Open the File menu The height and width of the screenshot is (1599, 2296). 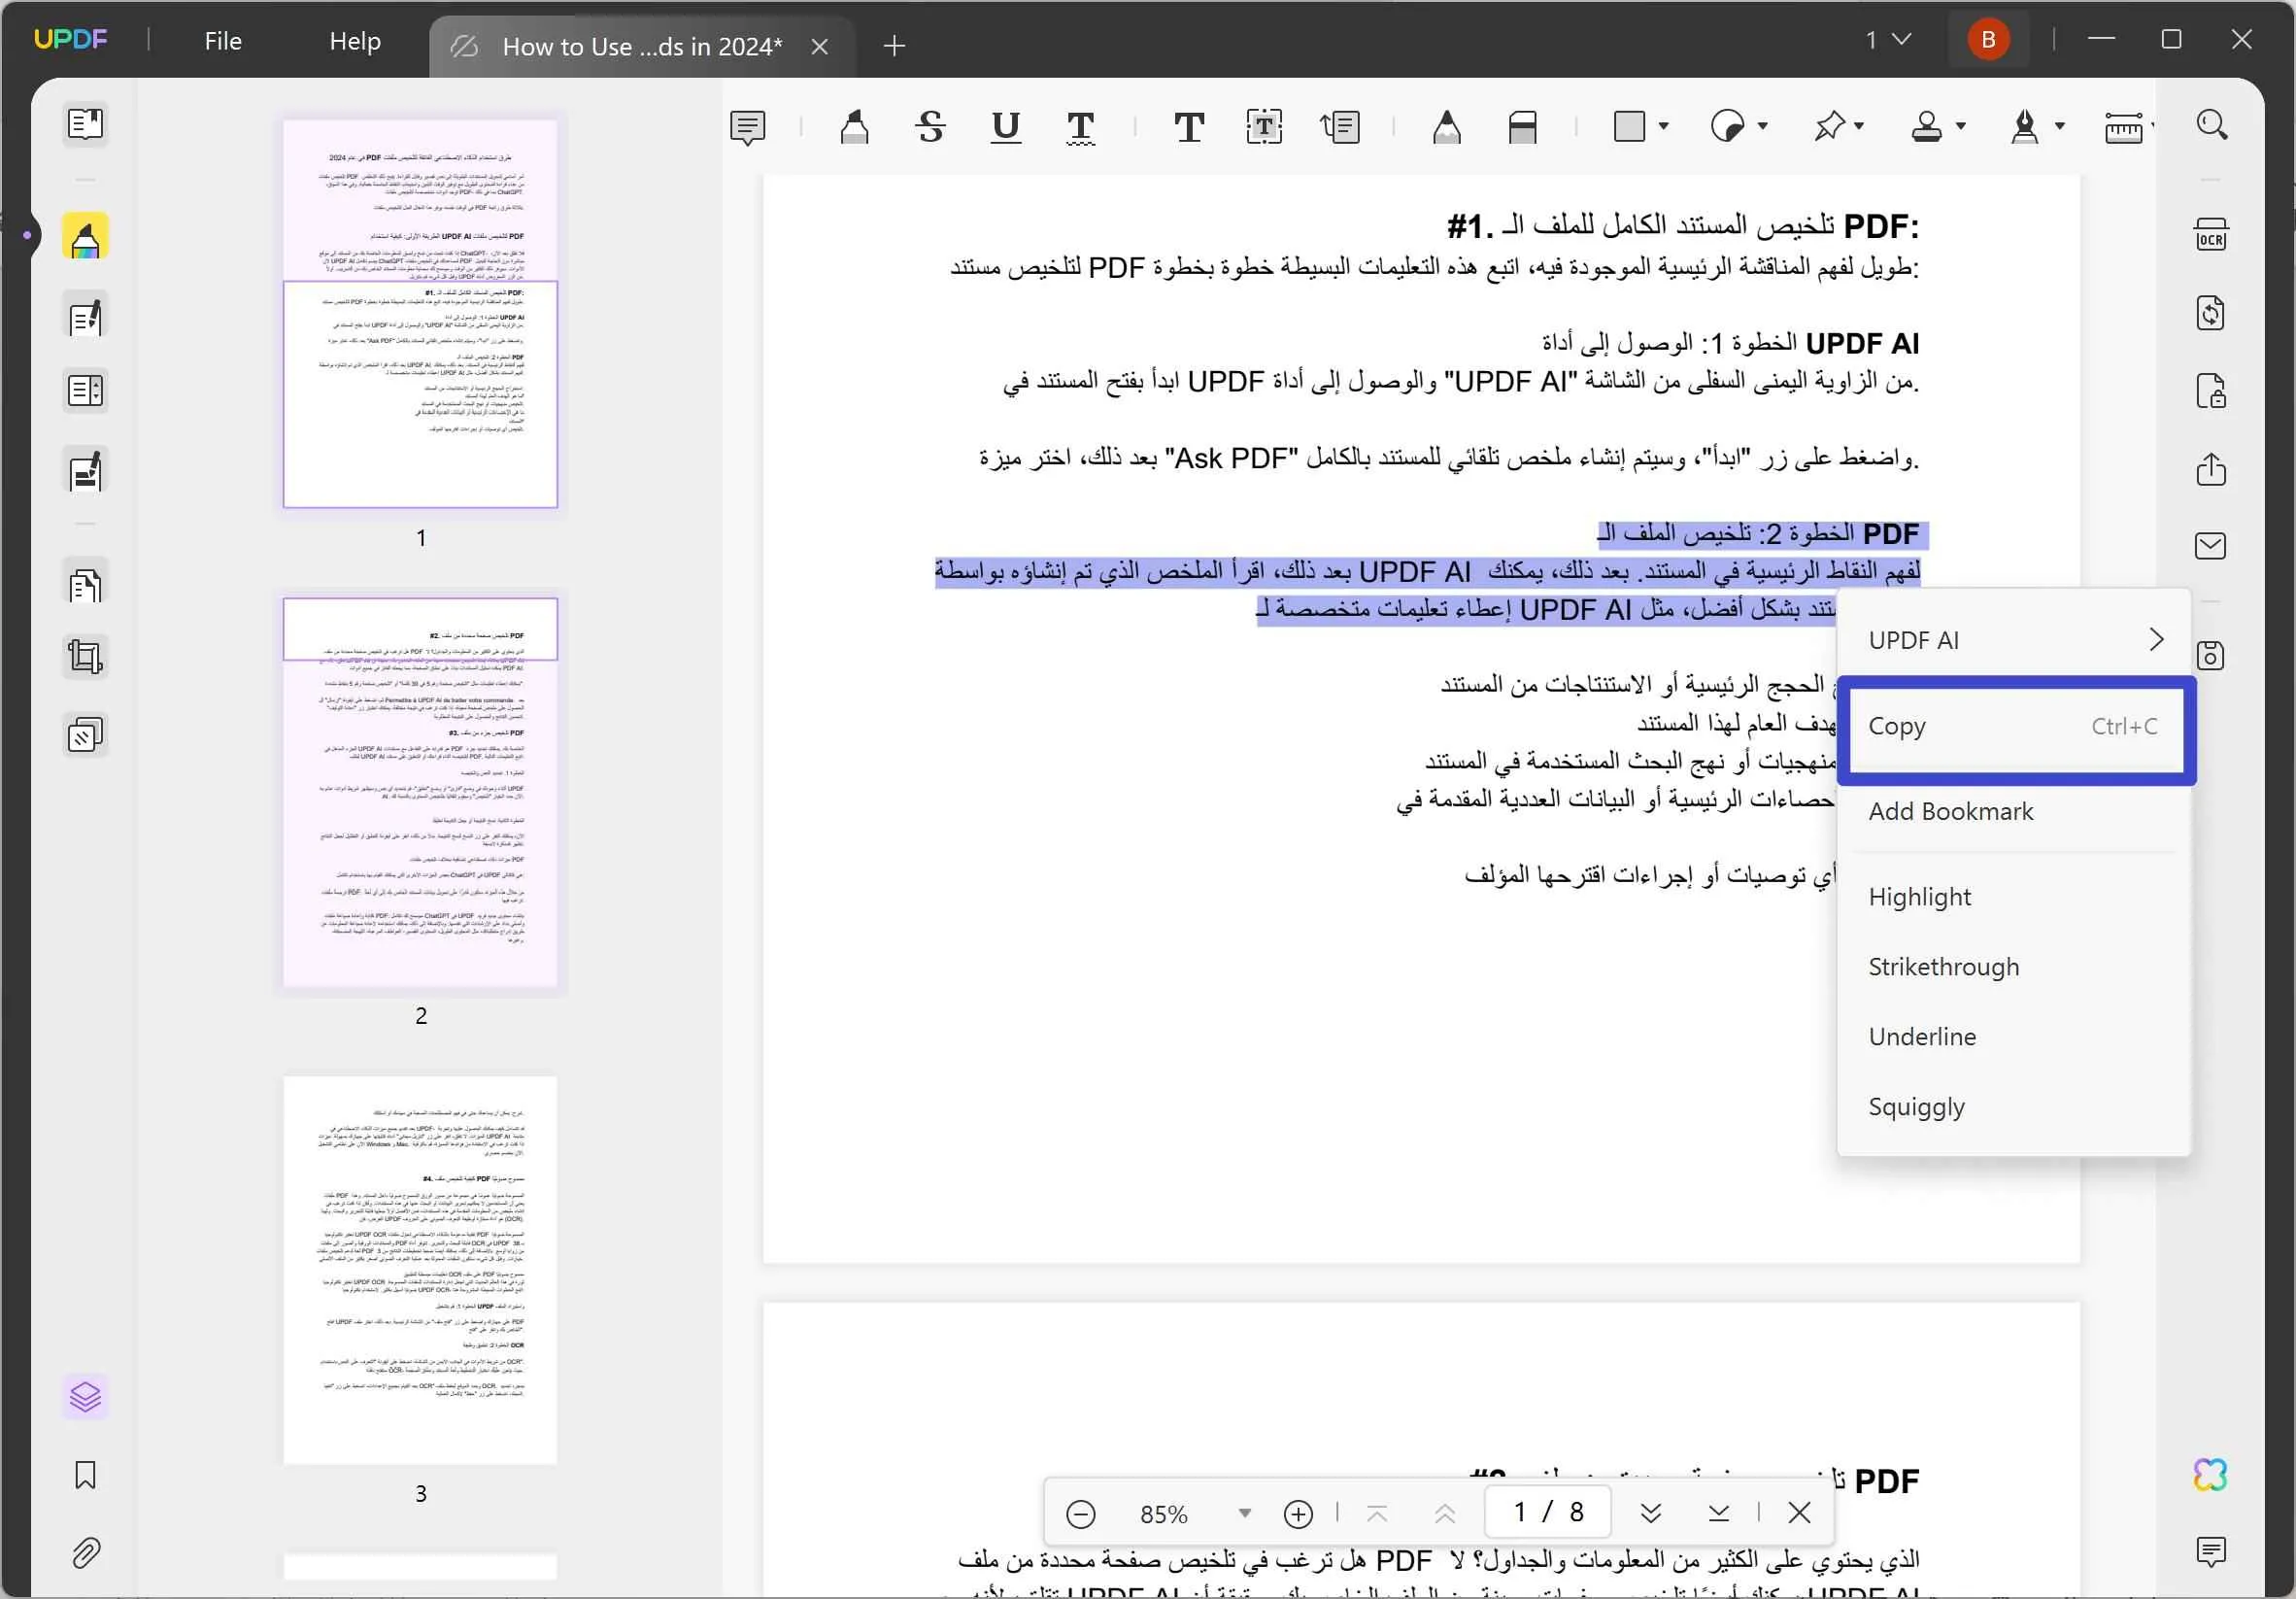click(222, 40)
